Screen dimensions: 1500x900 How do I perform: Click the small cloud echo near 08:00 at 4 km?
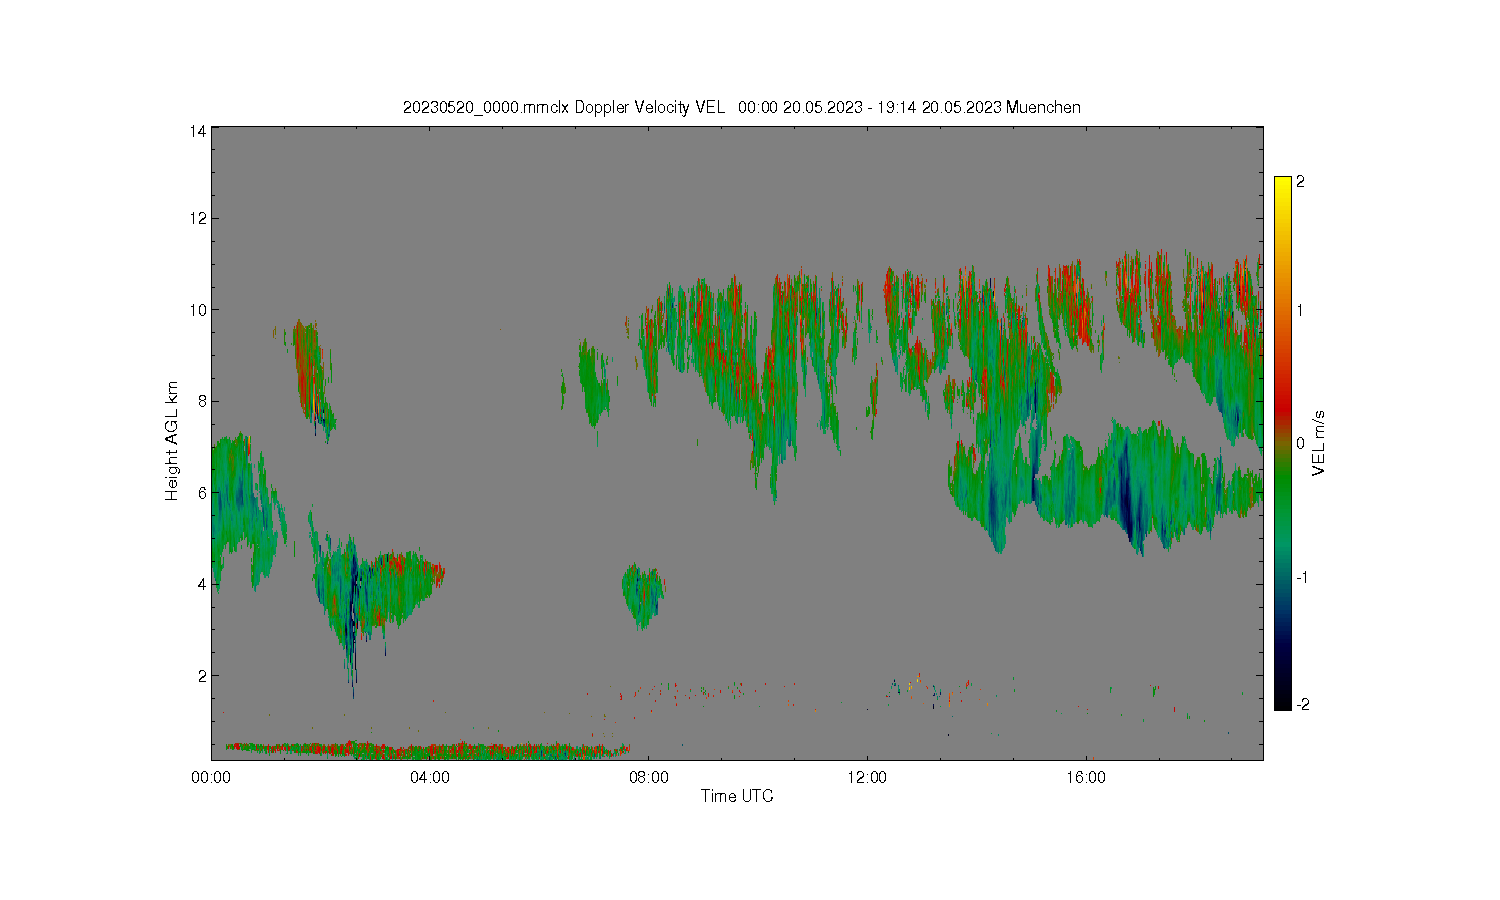tap(643, 596)
